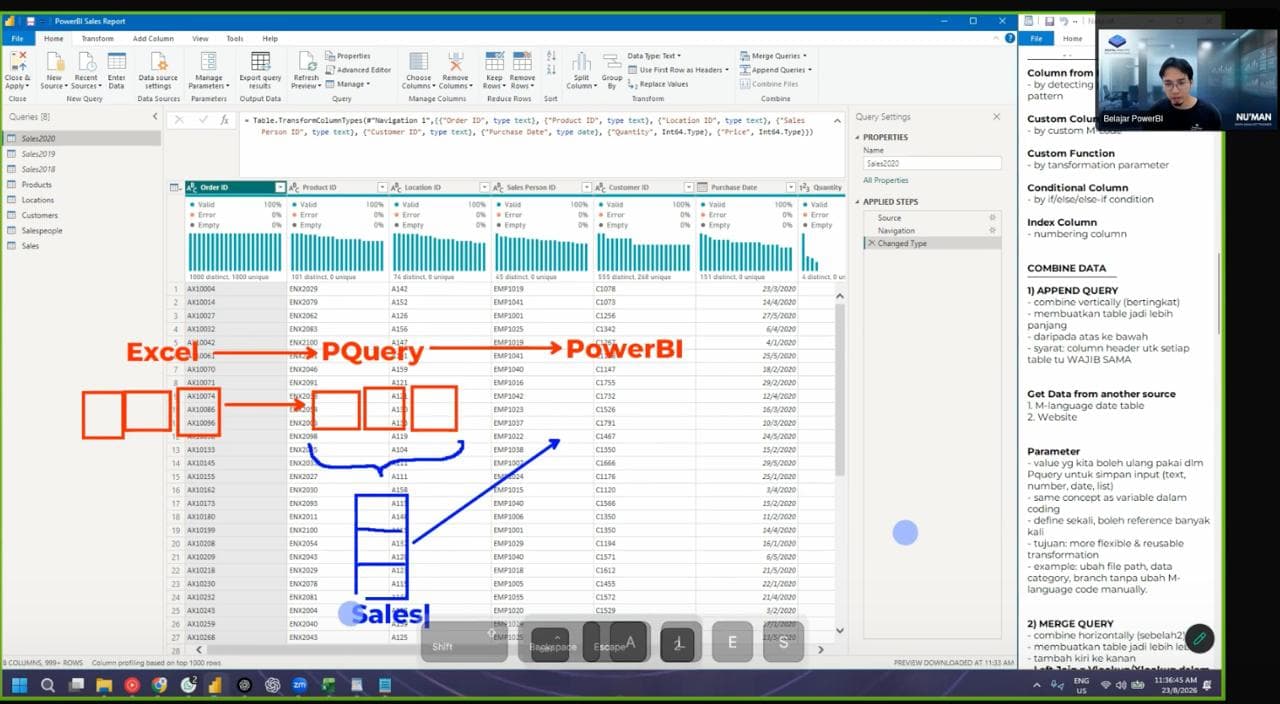1280x704 pixels.
Task: Open the Windows Start menu
Action: (x=18, y=685)
